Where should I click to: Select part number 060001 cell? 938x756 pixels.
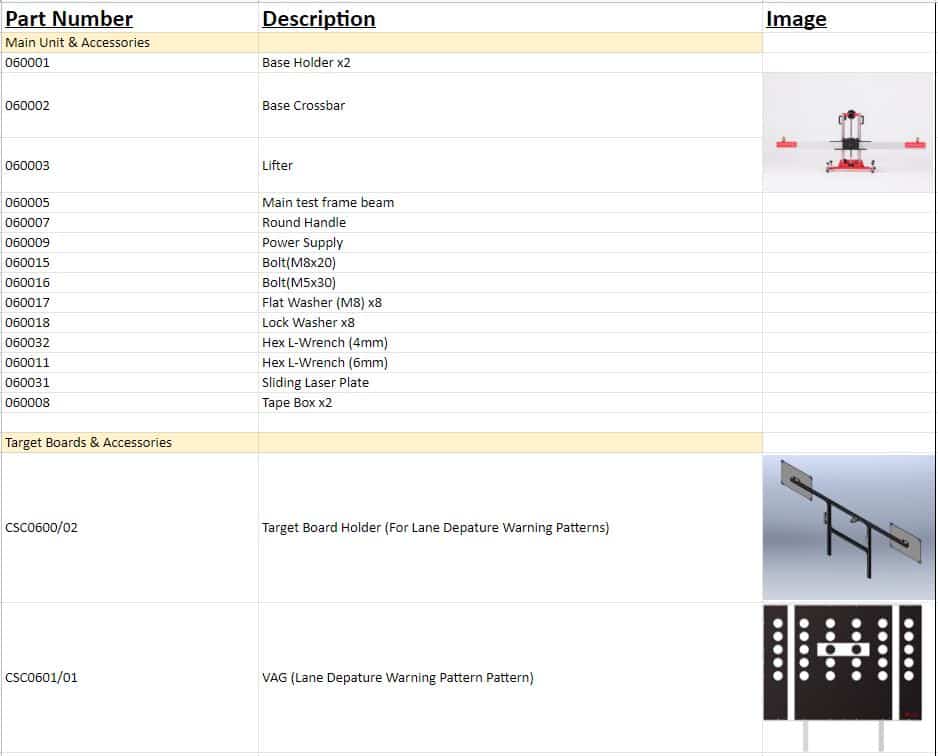tap(129, 63)
